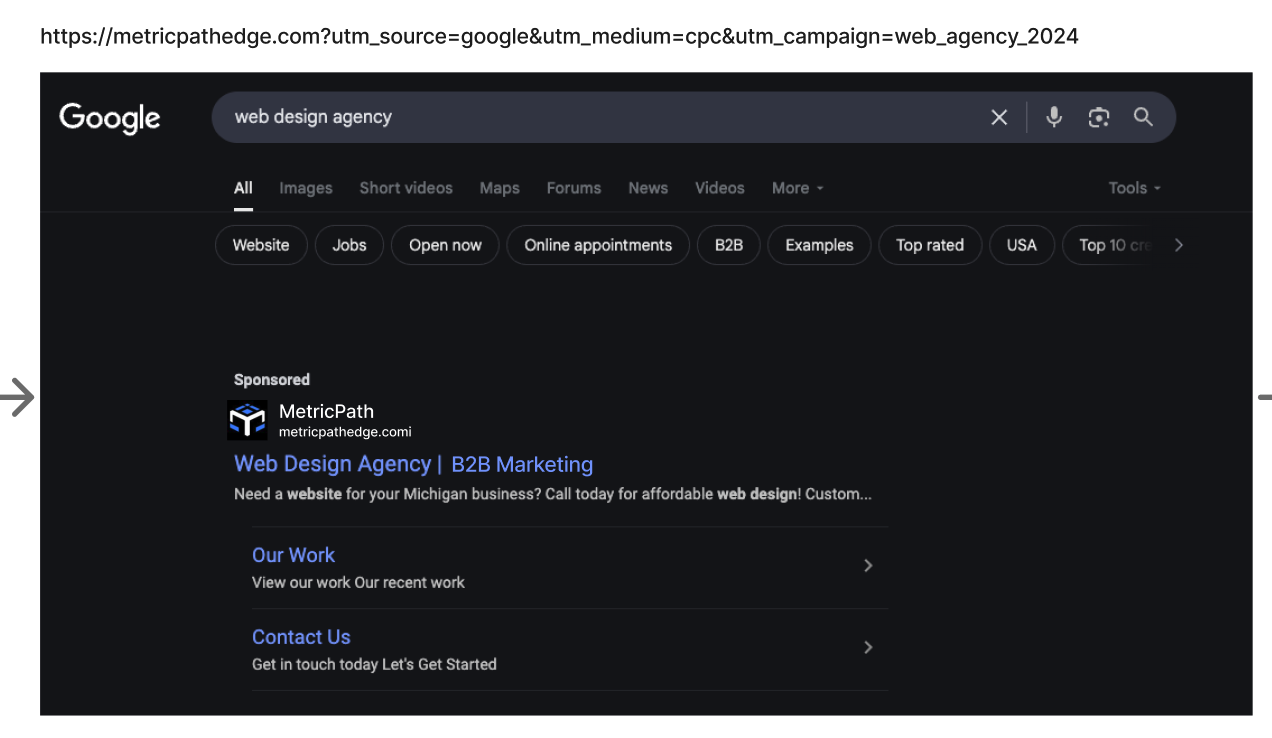This screenshot has width=1272, height=738.
Task: Click the B2B Marketing headline link
Action: click(522, 465)
